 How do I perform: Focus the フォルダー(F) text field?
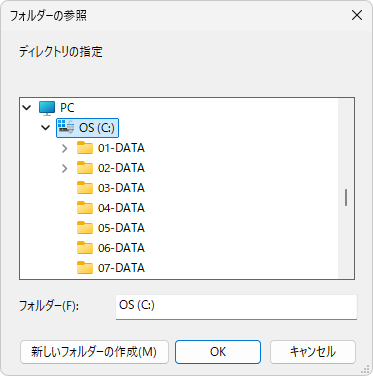pos(236,307)
